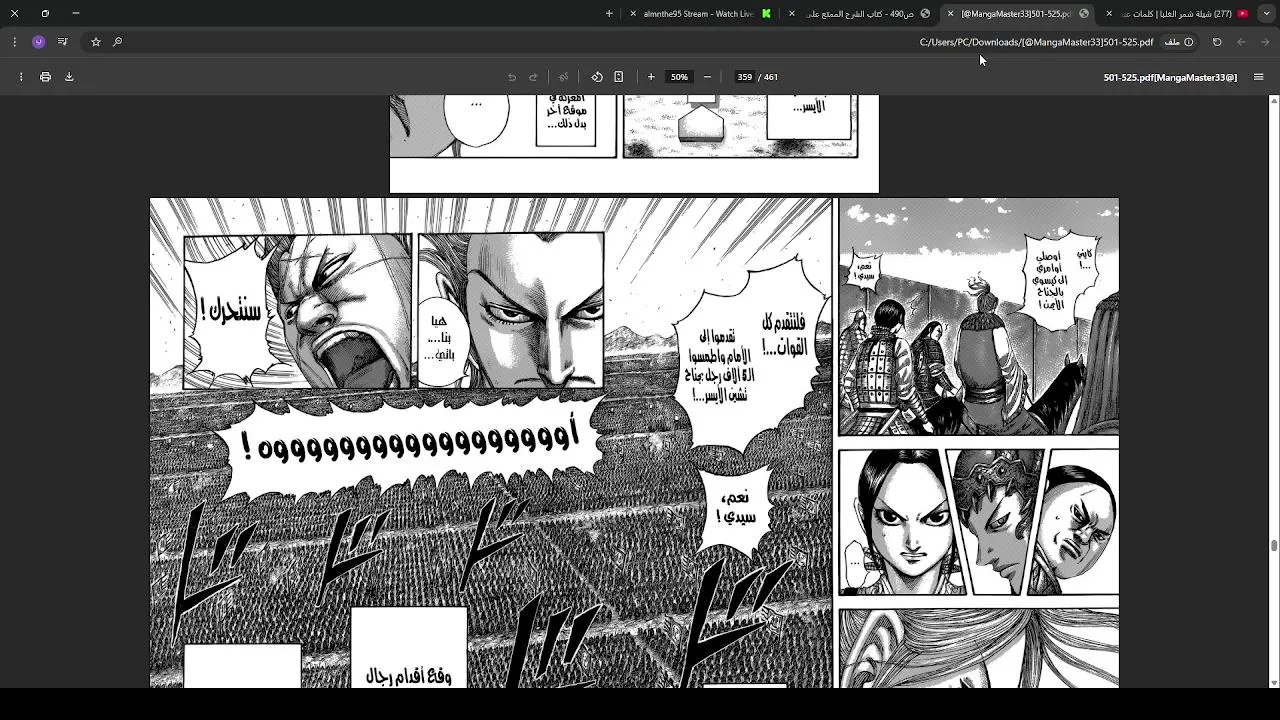Click the vertical scrollbar thumb
1280x720 pixels.
point(1274,546)
